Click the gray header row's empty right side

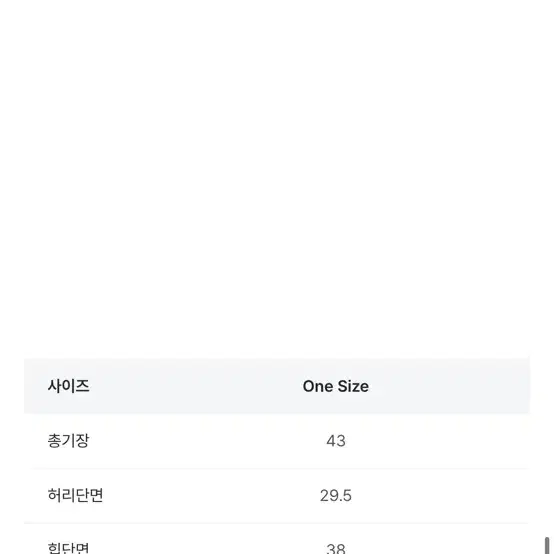(x=449, y=386)
